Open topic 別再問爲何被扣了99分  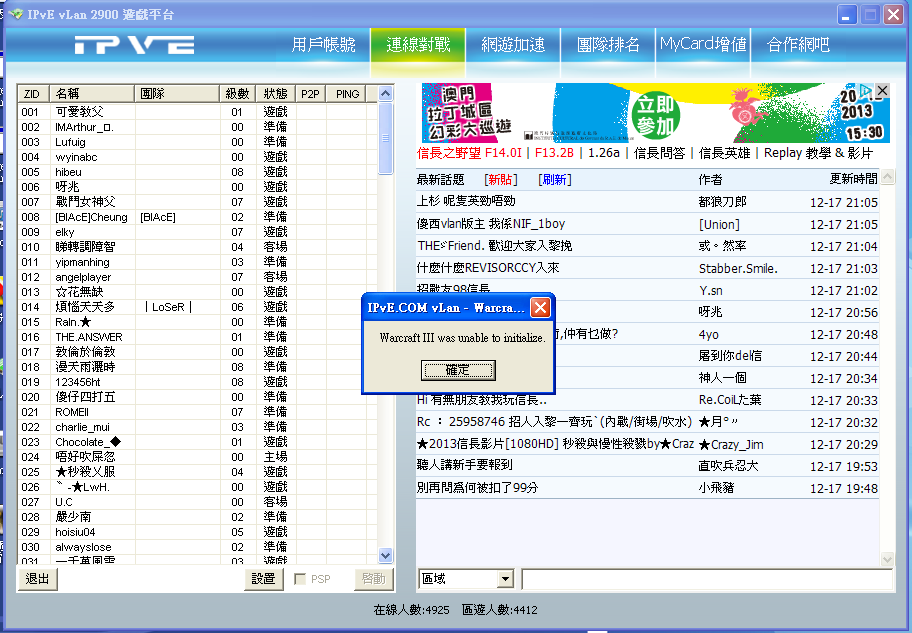477,488
